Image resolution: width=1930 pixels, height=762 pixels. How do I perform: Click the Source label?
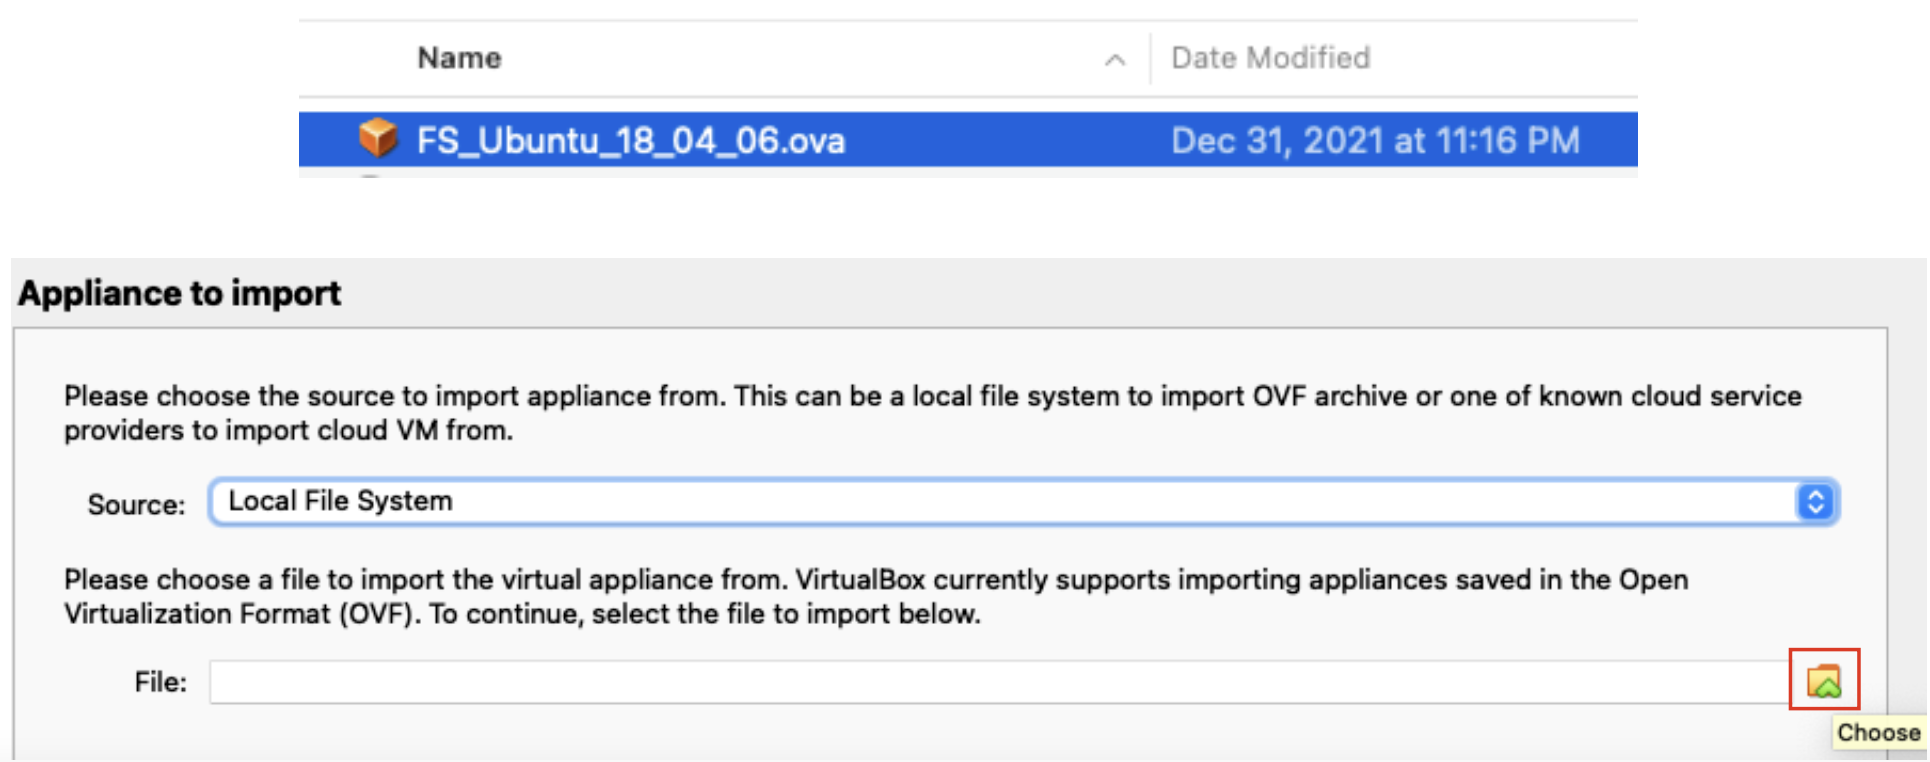[136, 504]
